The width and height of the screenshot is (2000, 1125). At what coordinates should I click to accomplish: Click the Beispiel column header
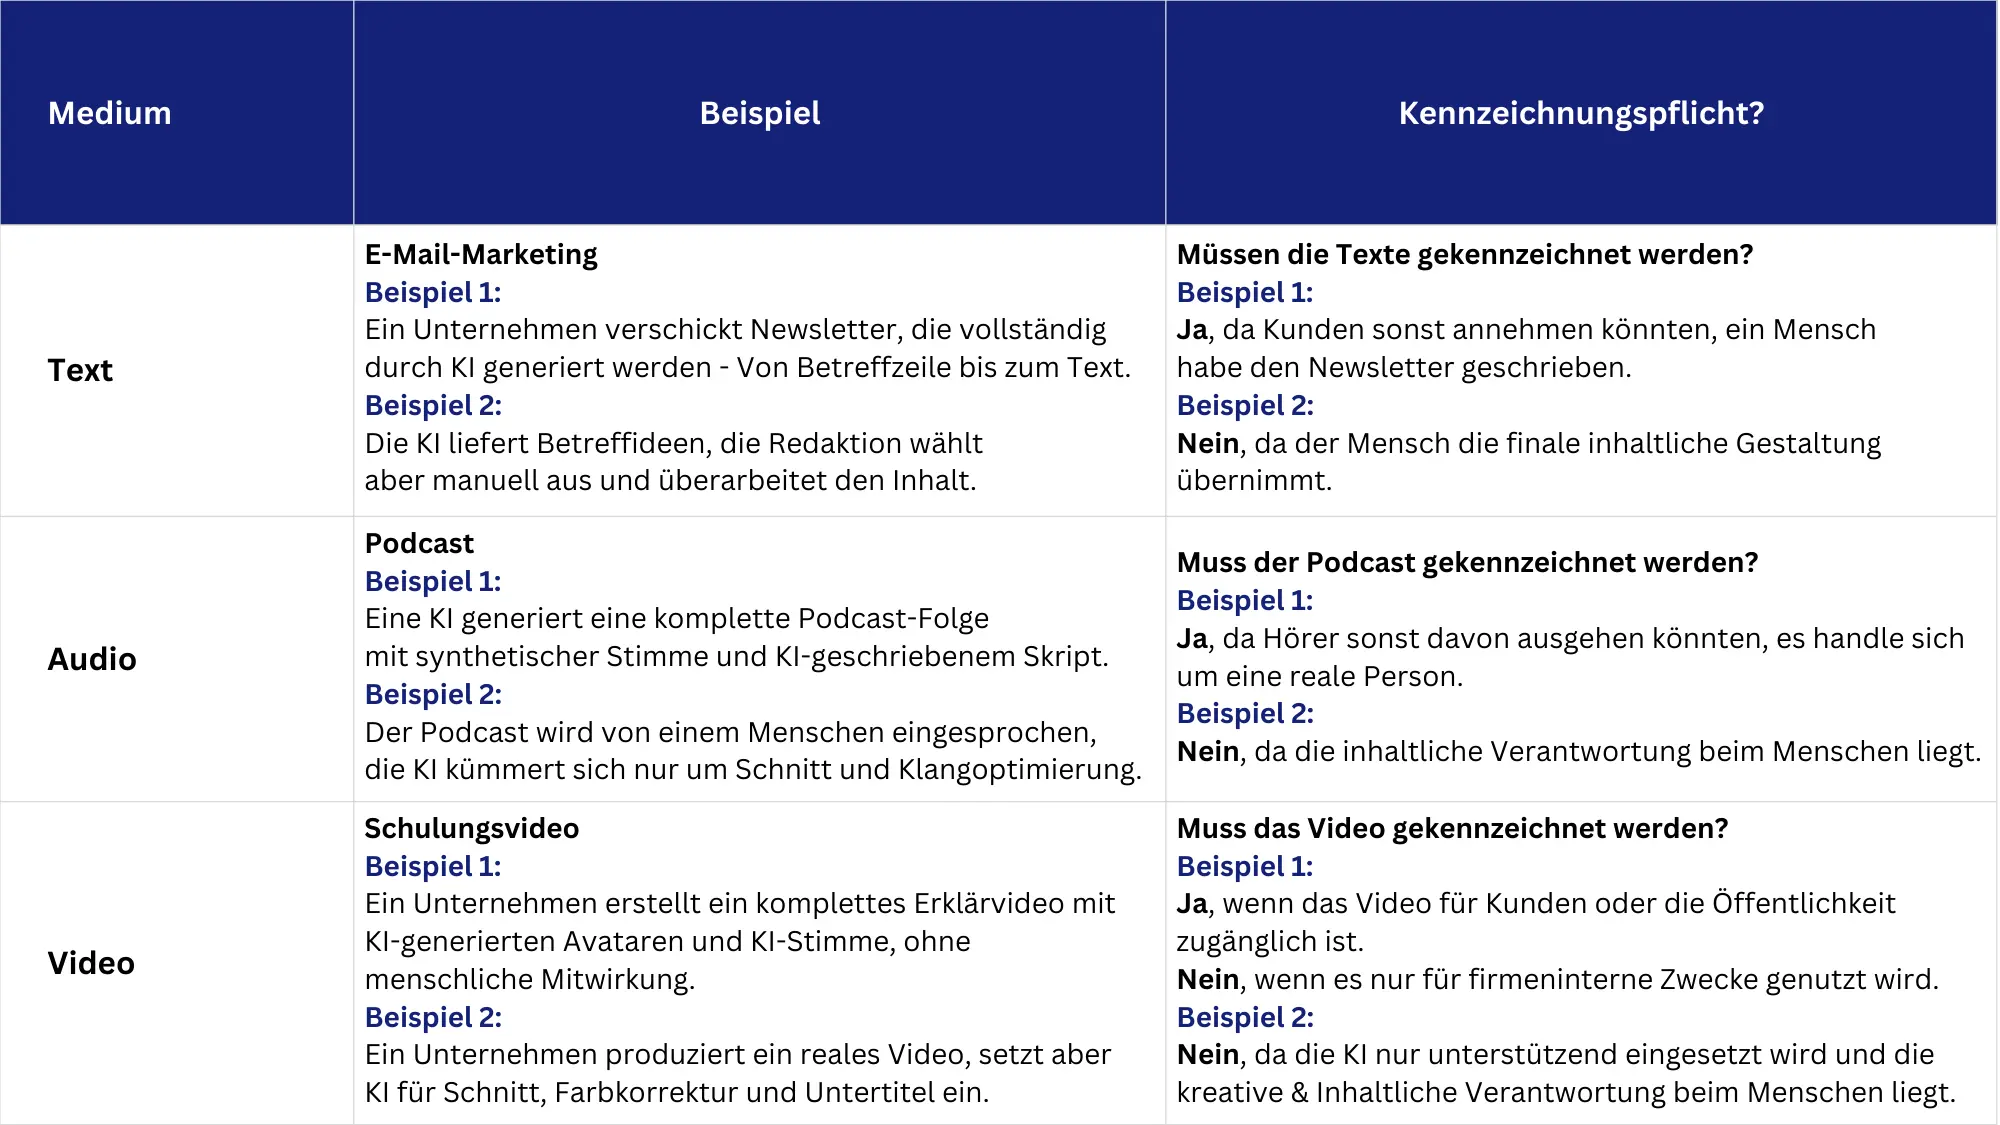point(760,113)
